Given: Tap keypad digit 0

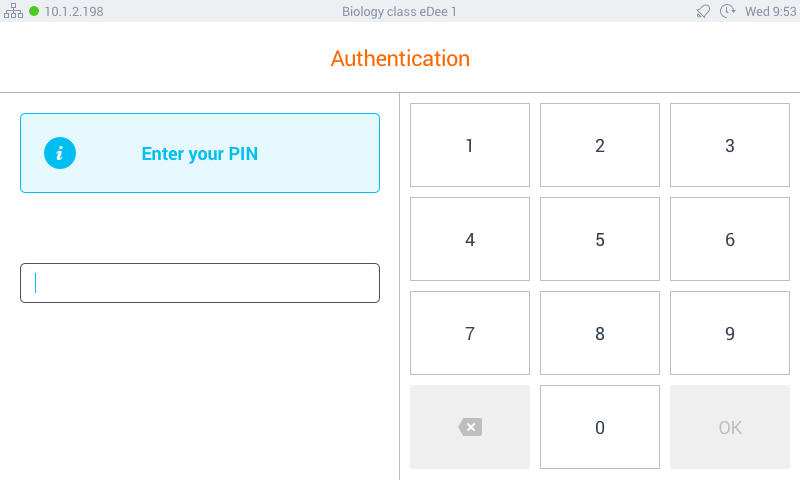Looking at the screenshot, I should [600, 427].
